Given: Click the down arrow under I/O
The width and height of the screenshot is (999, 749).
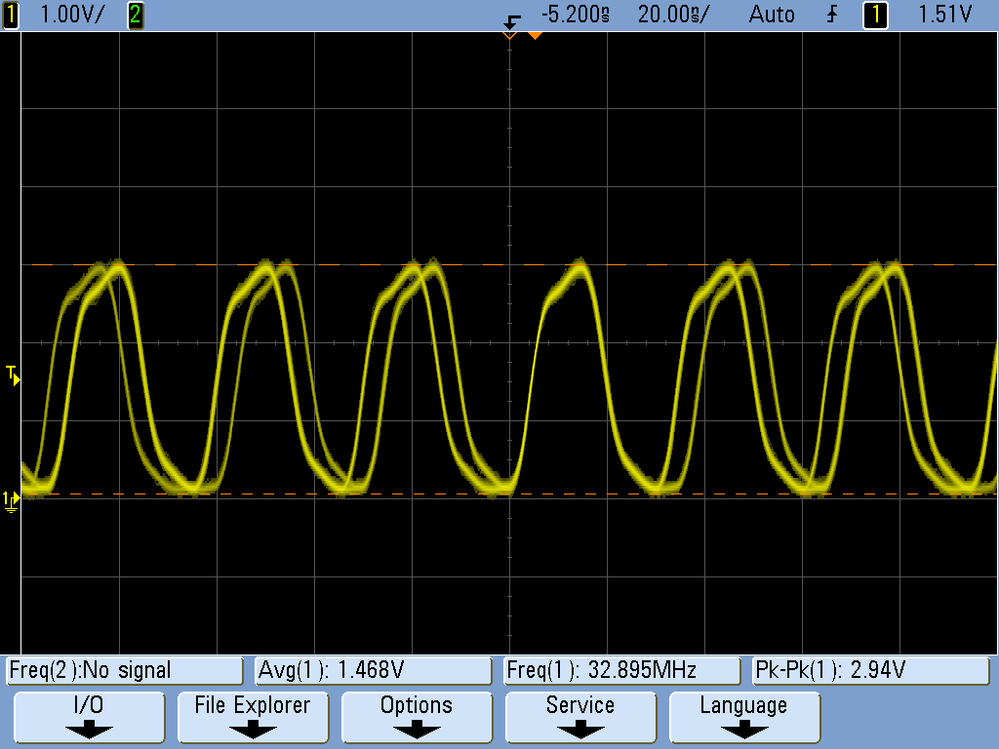Looking at the screenshot, I should coord(89,730).
